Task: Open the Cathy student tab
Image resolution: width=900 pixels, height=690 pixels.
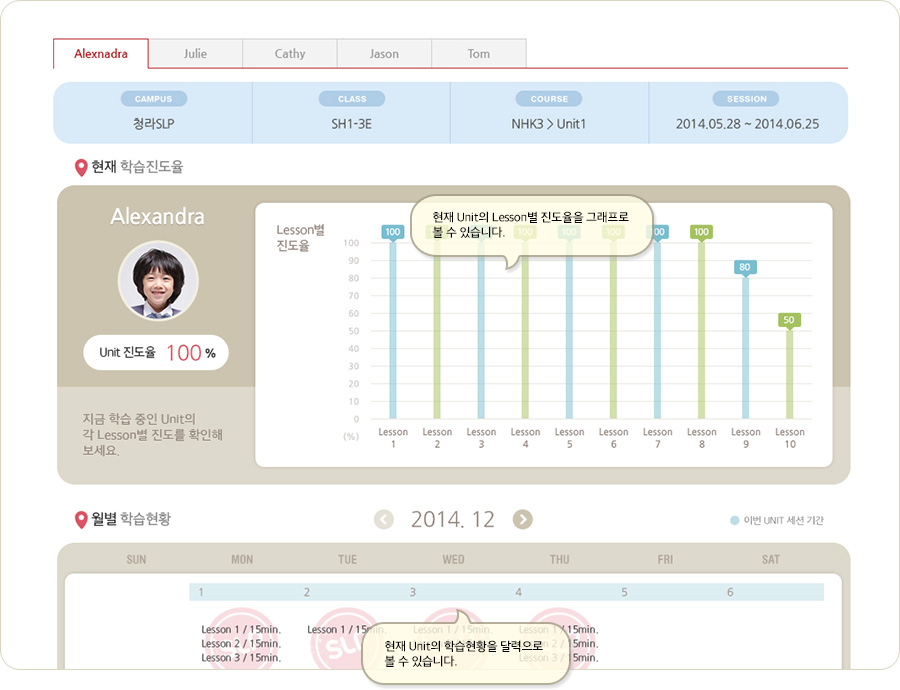Action: (x=290, y=53)
